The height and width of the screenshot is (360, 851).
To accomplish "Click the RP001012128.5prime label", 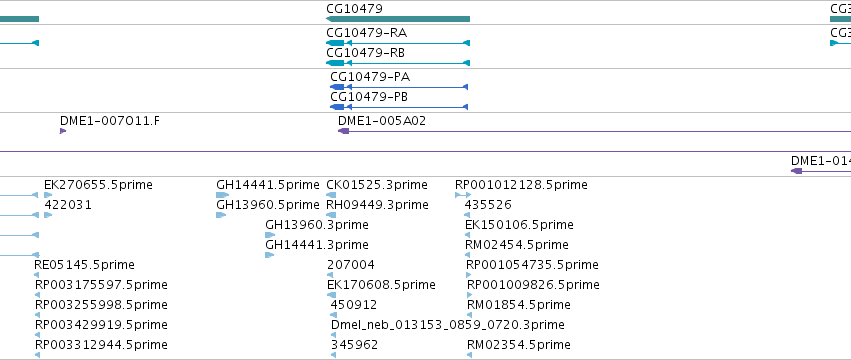I will (x=522, y=185).
